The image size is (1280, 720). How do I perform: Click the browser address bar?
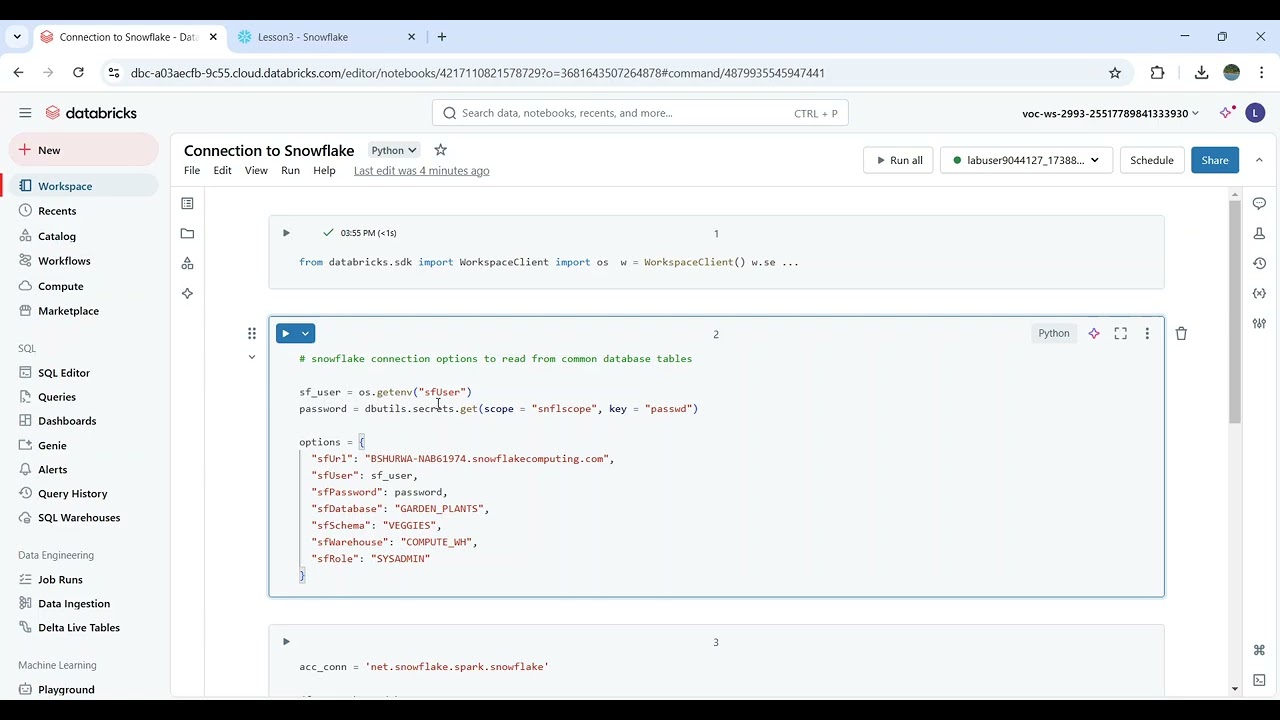coord(612,73)
